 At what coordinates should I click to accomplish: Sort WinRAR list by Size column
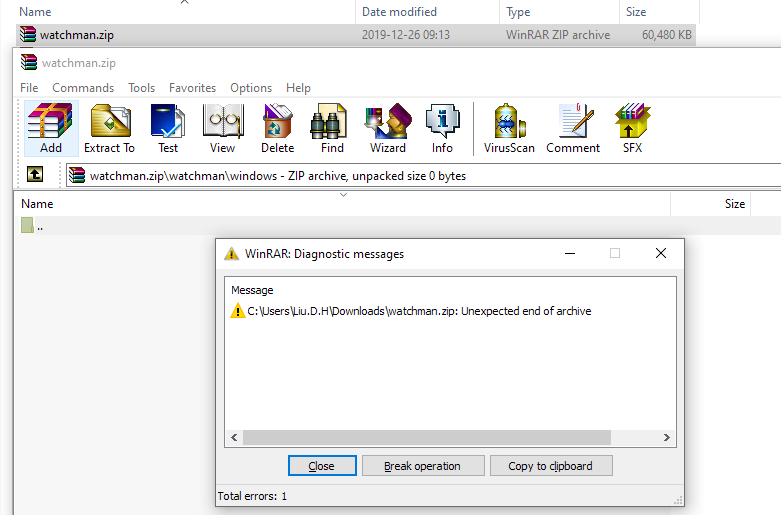click(711, 204)
